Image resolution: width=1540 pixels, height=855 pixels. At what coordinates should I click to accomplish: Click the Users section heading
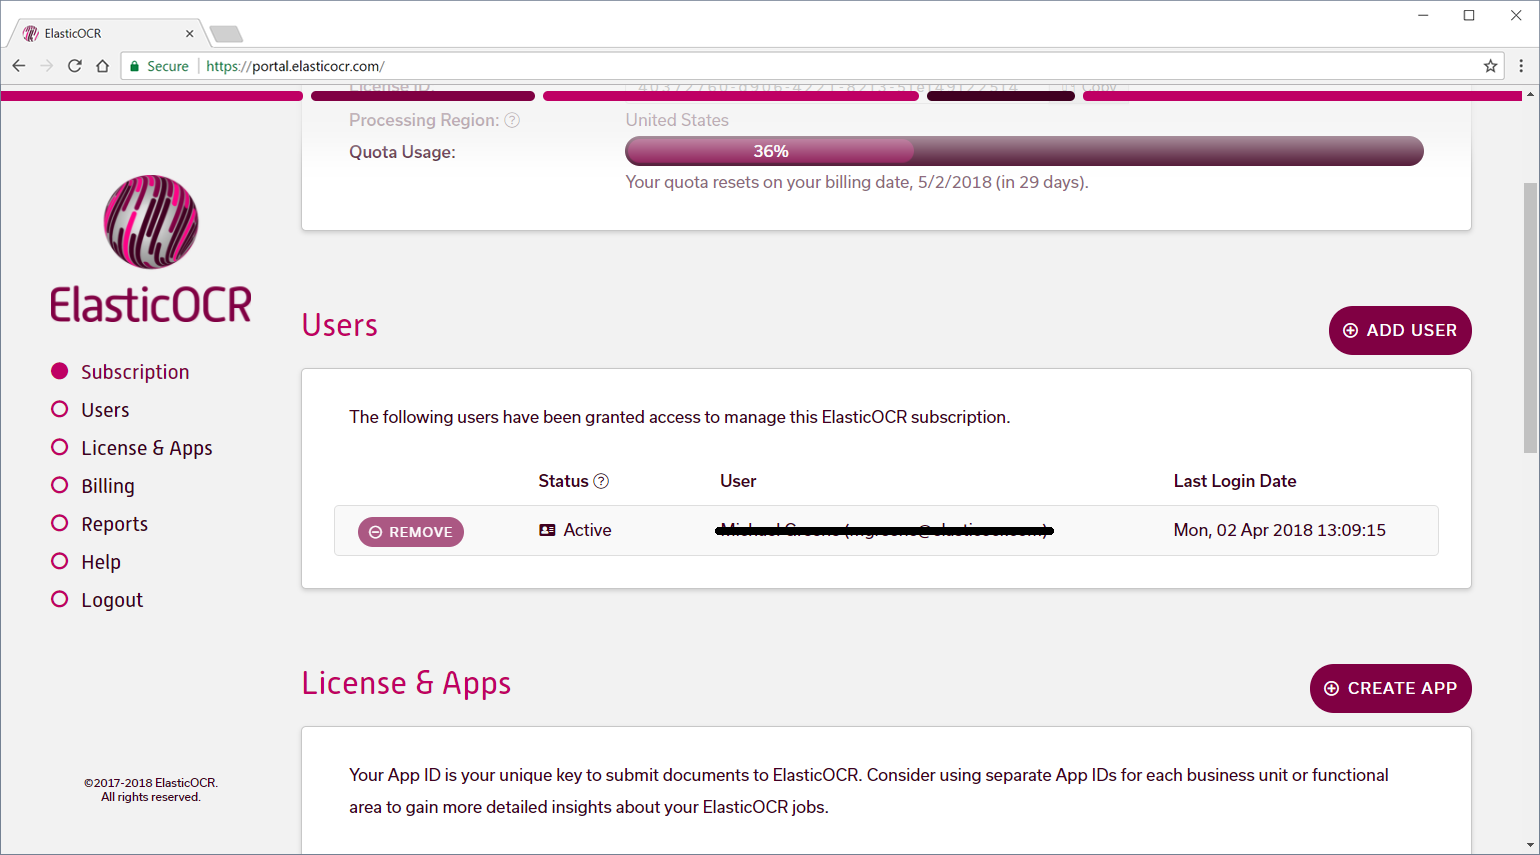click(340, 325)
